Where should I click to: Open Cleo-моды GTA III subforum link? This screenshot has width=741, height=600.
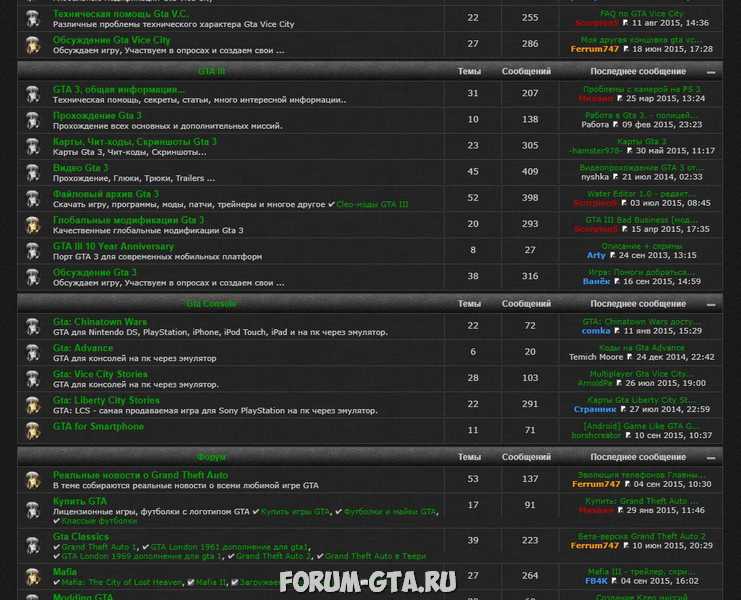pos(372,205)
